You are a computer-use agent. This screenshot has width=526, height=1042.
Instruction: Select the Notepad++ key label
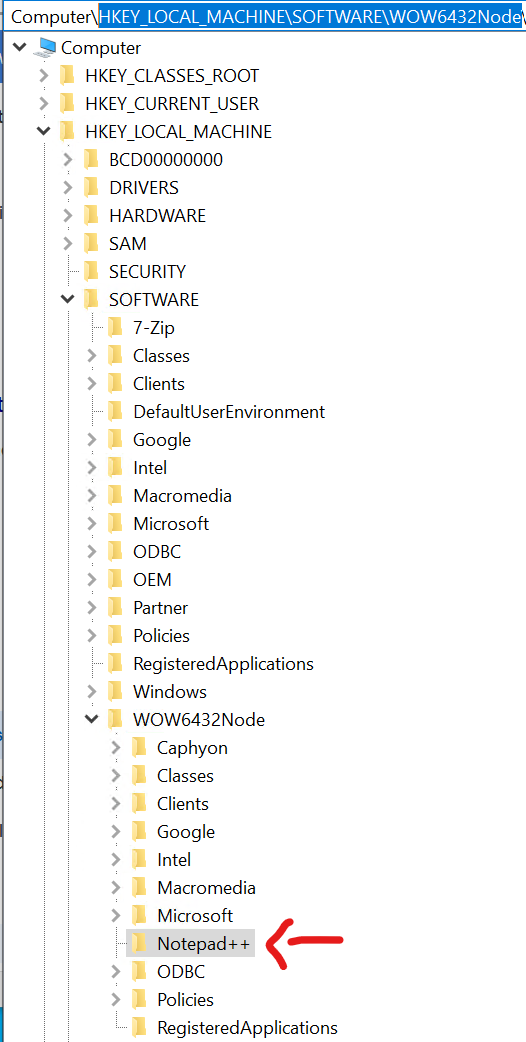(205, 943)
